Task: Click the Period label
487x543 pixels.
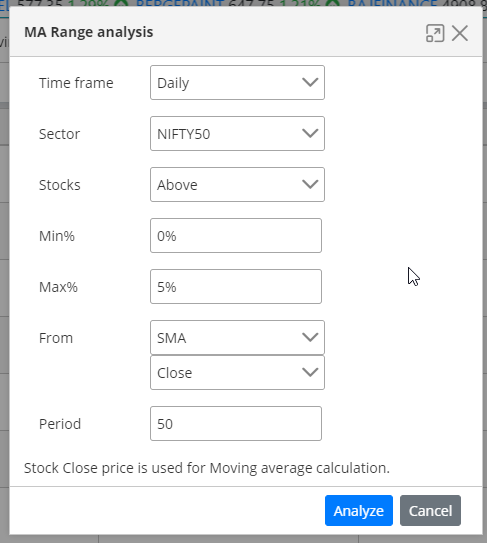Action: pos(60,424)
